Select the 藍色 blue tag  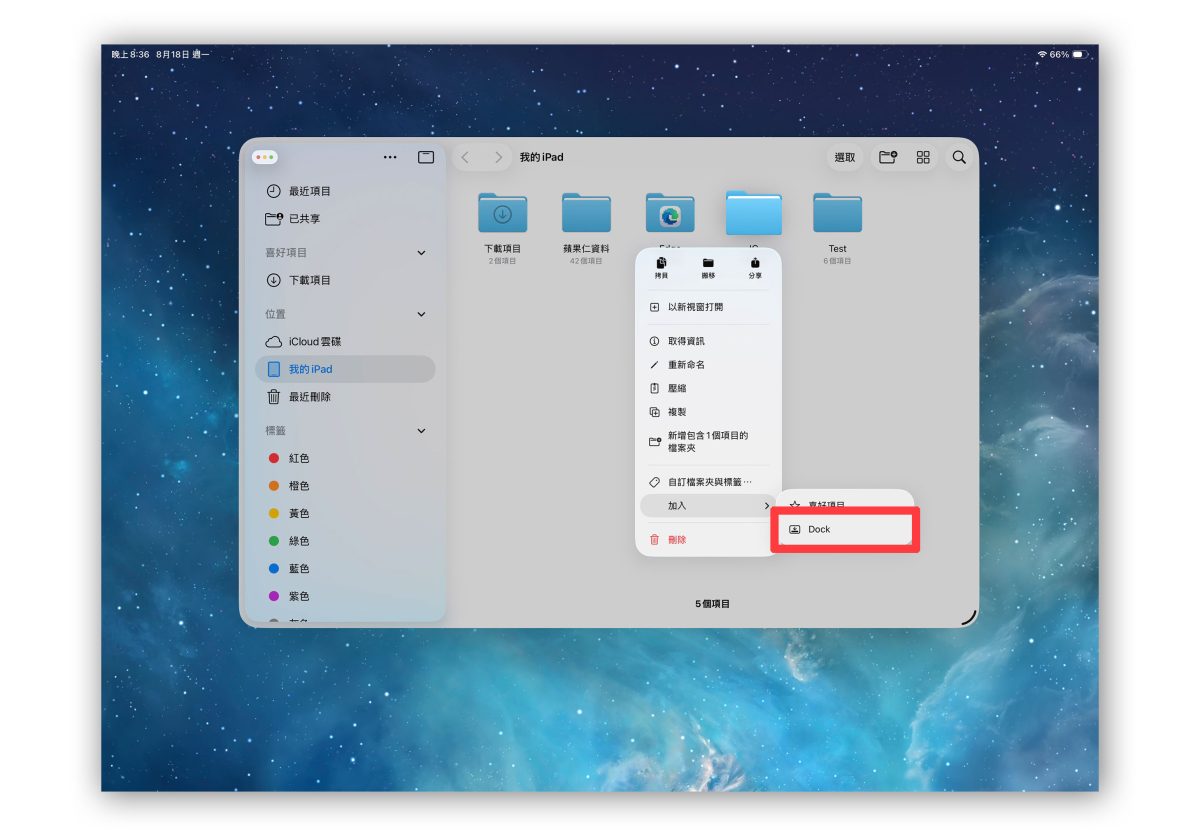345,568
